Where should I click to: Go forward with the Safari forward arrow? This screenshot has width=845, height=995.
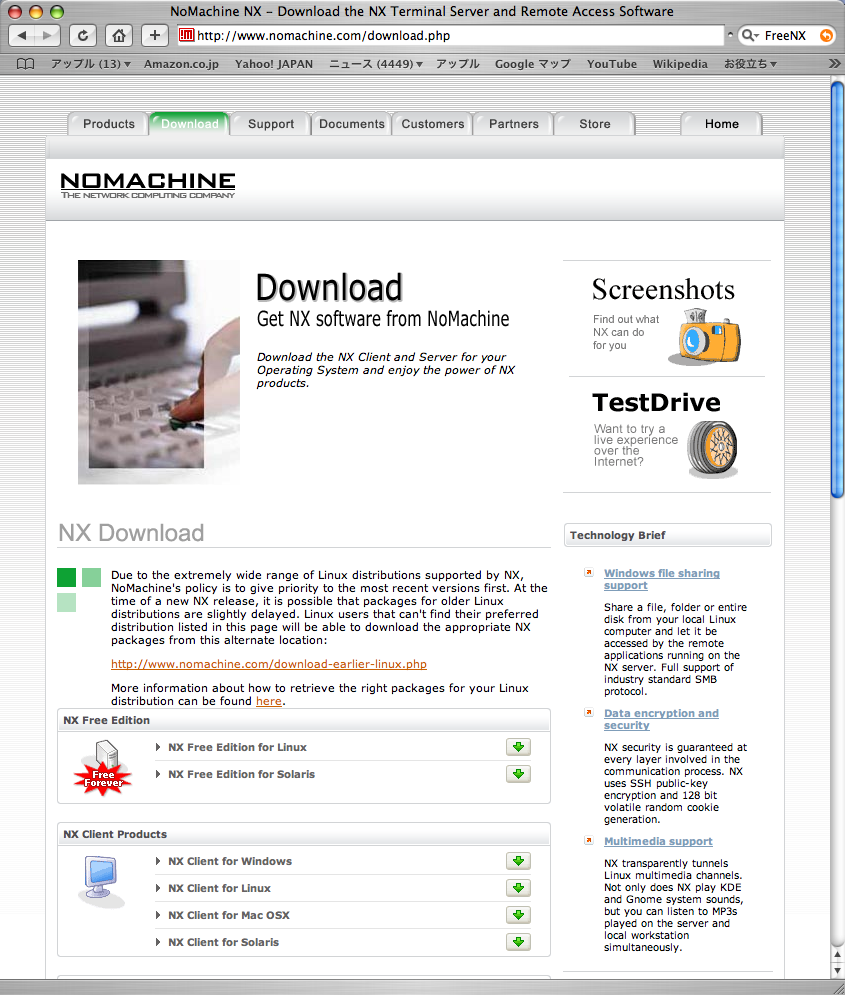[48, 36]
